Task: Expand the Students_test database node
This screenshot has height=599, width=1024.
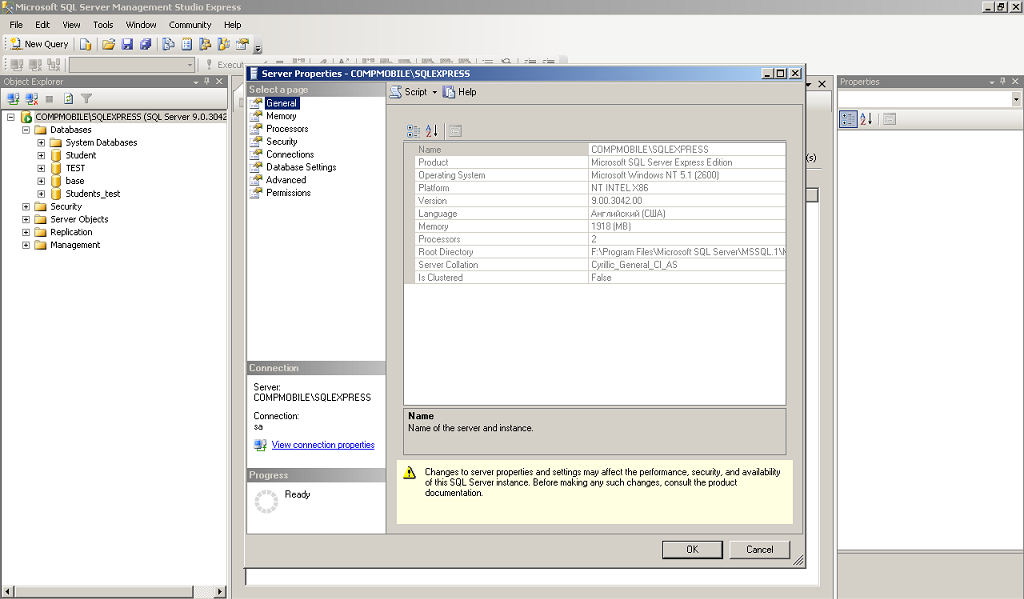Action: (x=41, y=194)
